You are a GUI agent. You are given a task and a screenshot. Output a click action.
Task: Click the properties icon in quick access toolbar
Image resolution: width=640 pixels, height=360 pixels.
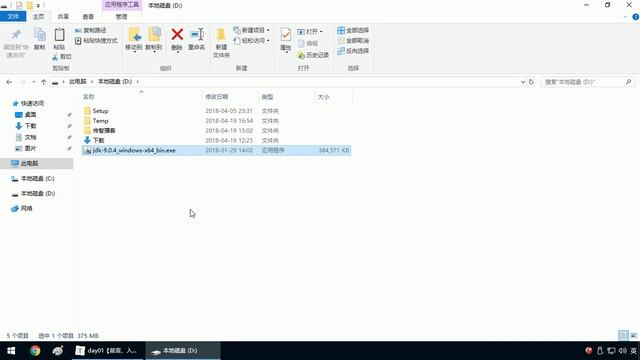[x=19, y=5]
